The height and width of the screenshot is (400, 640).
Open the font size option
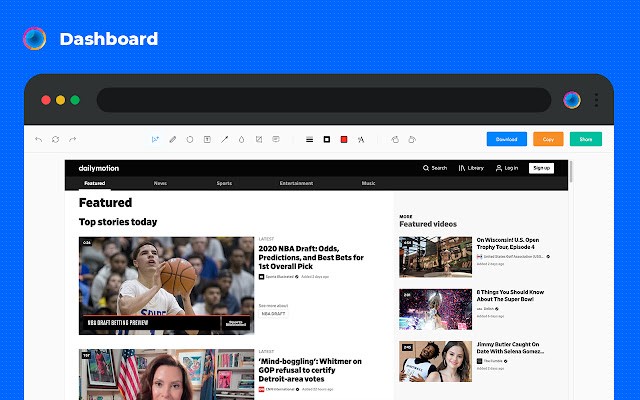coord(361,140)
